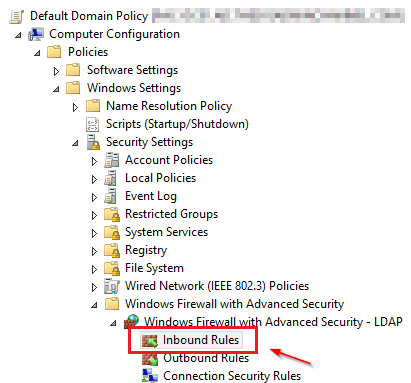Collapse the Security Settings node
411x383 pixels.
pyautogui.click(x=75, y=143)
